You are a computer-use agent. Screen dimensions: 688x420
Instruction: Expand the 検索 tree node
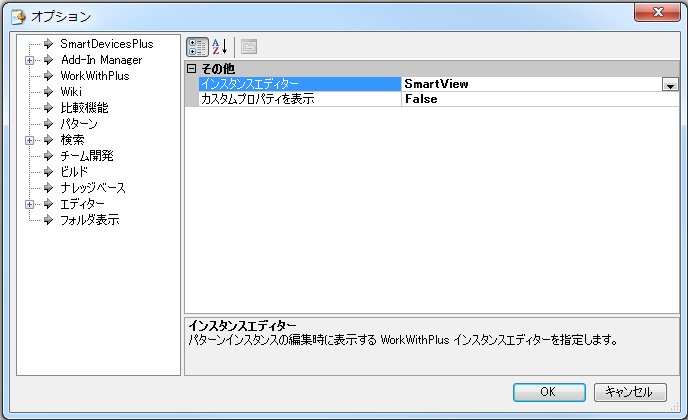(30, 140)
